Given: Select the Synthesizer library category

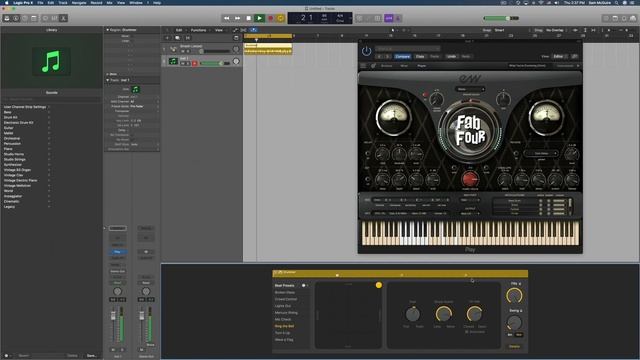Looking at the screenshot, I should click(13, 164).
